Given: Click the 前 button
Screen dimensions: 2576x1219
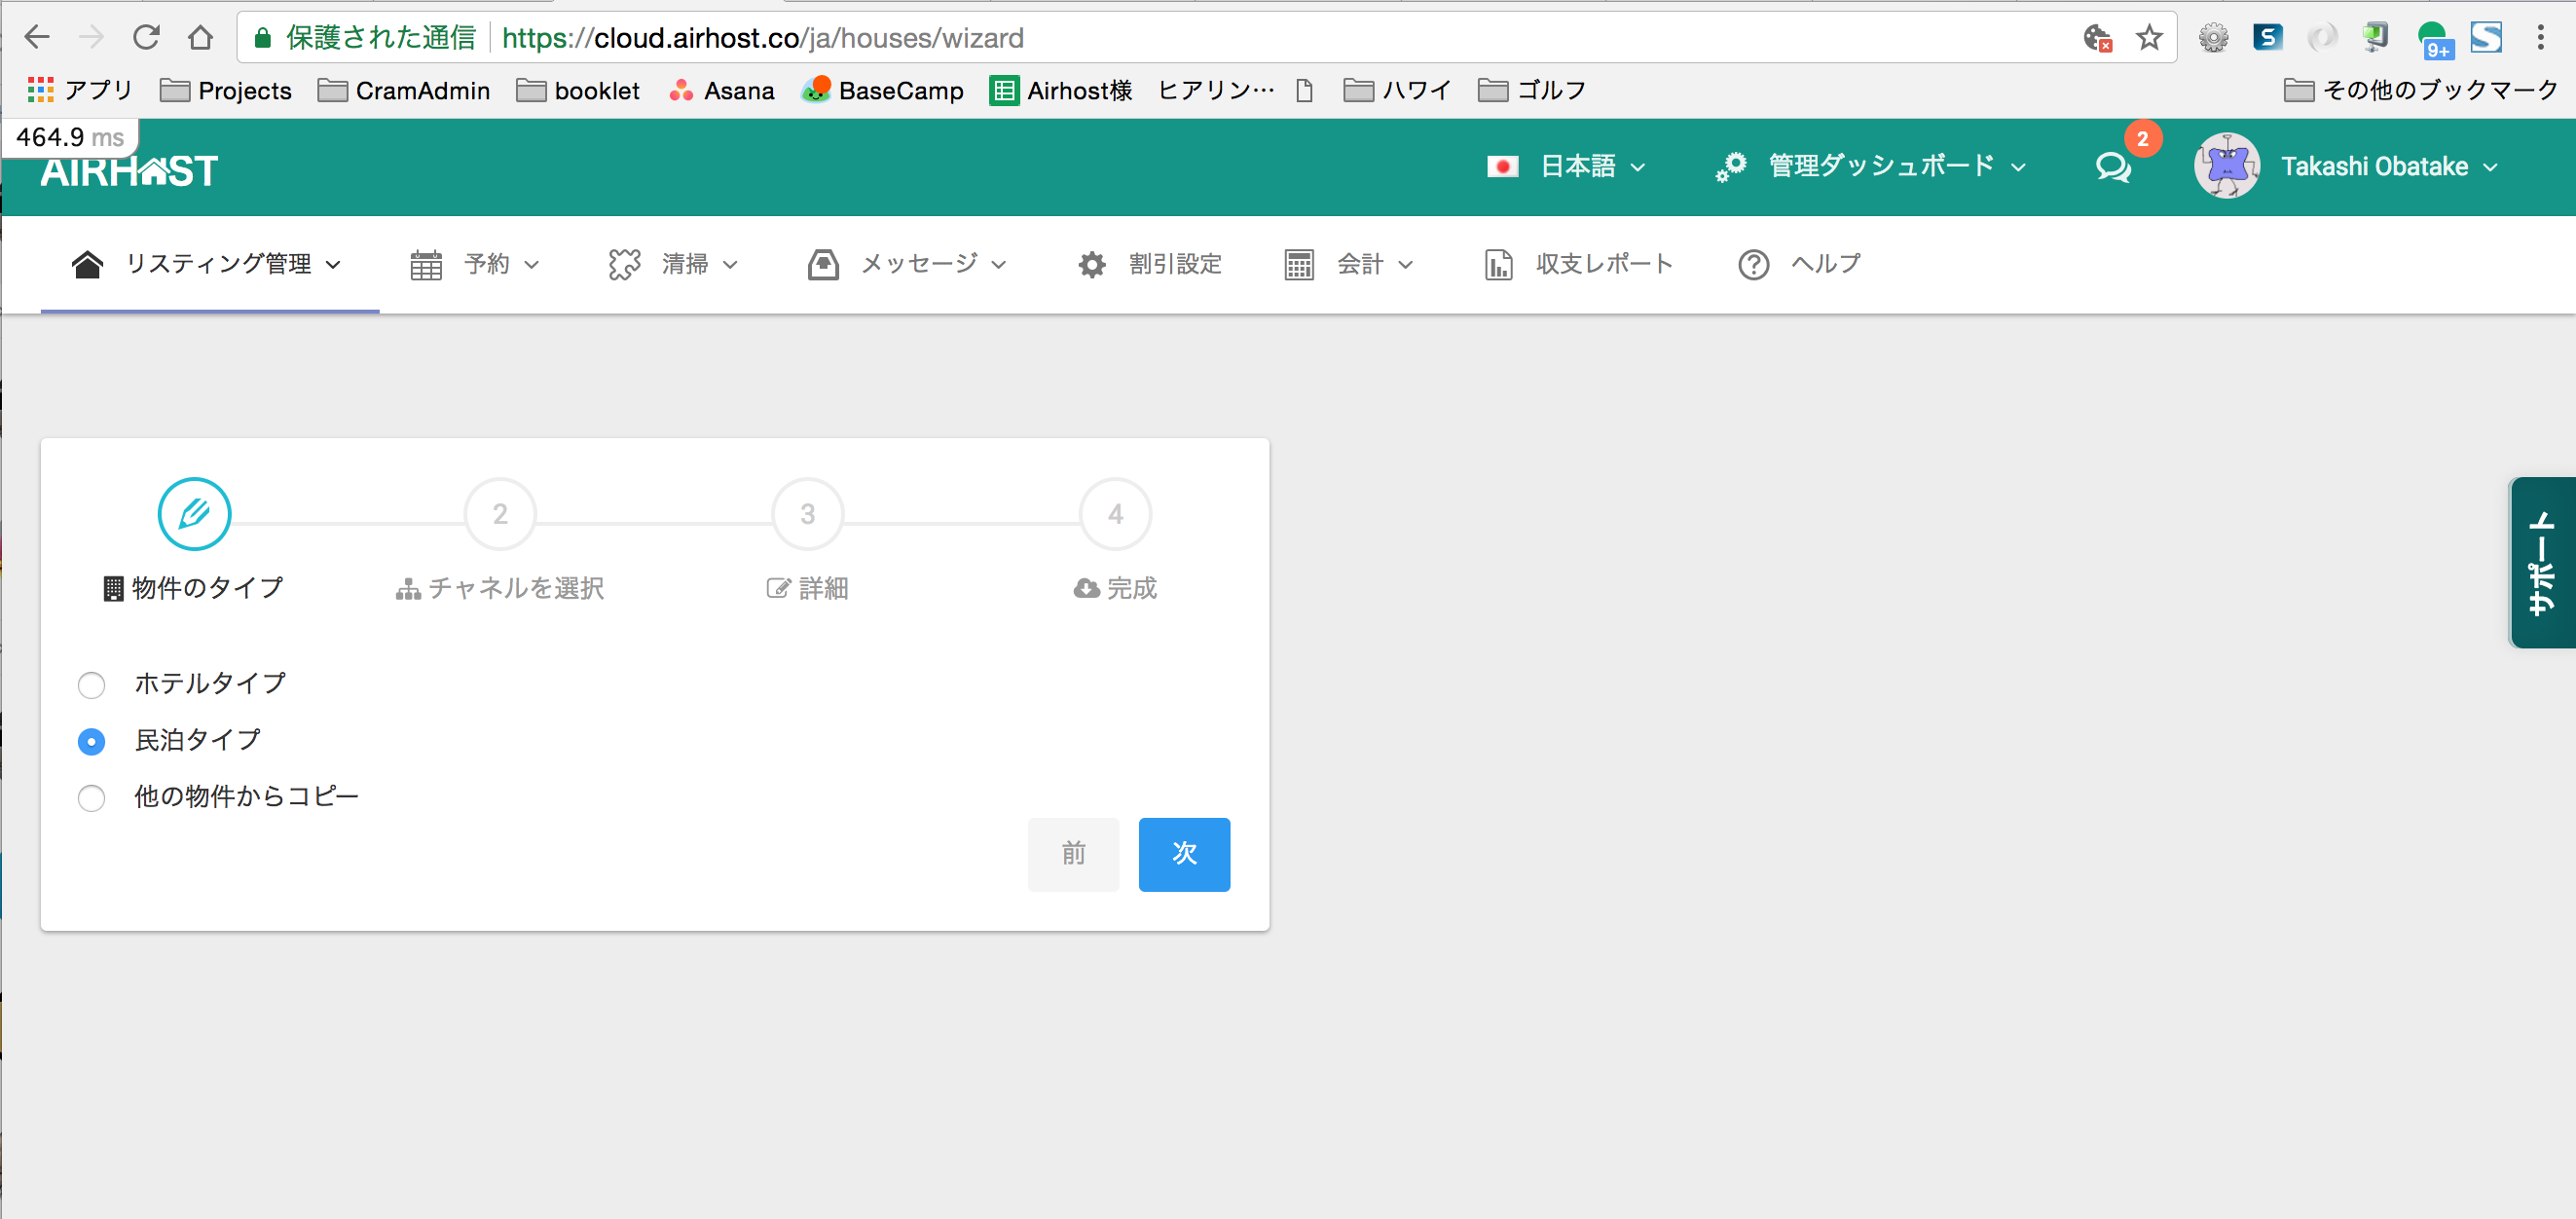Looking at the screenshot, I should [1072, 854].
